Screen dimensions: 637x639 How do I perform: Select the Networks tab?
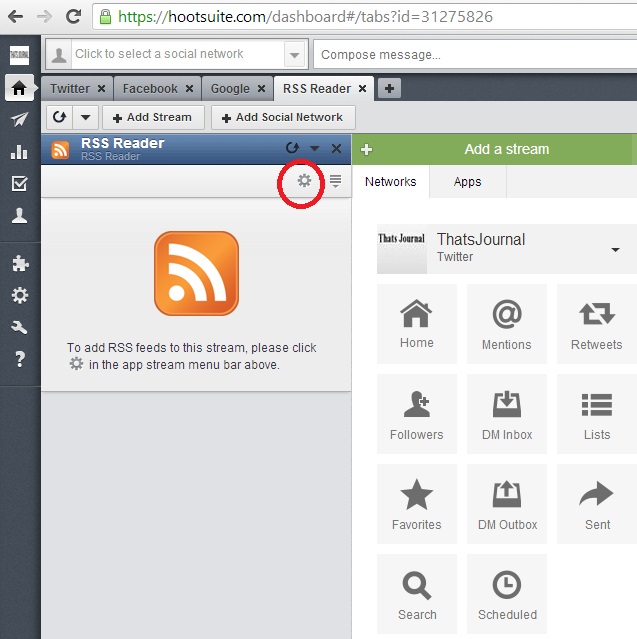tap(390, 182)
